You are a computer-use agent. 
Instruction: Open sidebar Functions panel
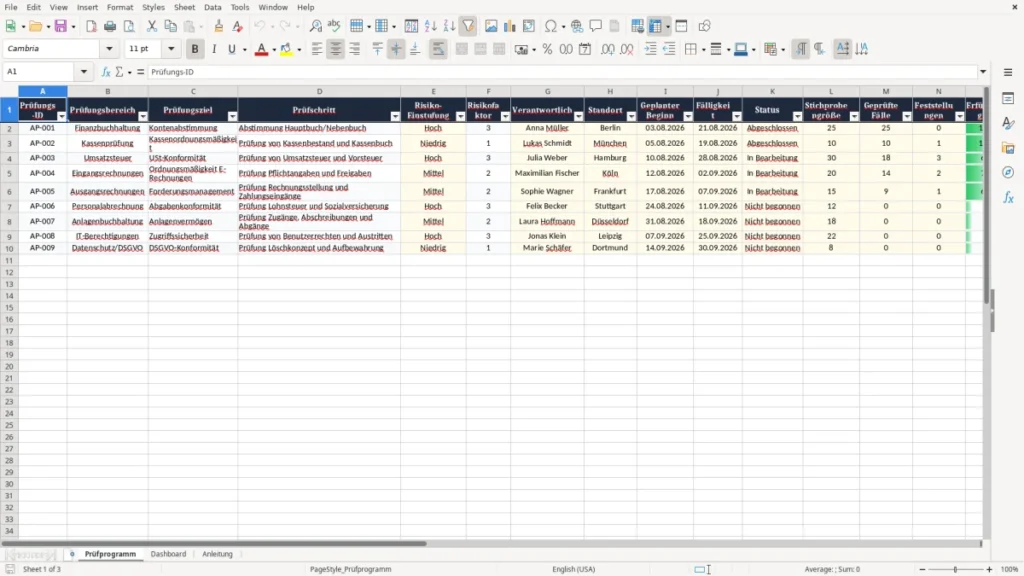1008,197
